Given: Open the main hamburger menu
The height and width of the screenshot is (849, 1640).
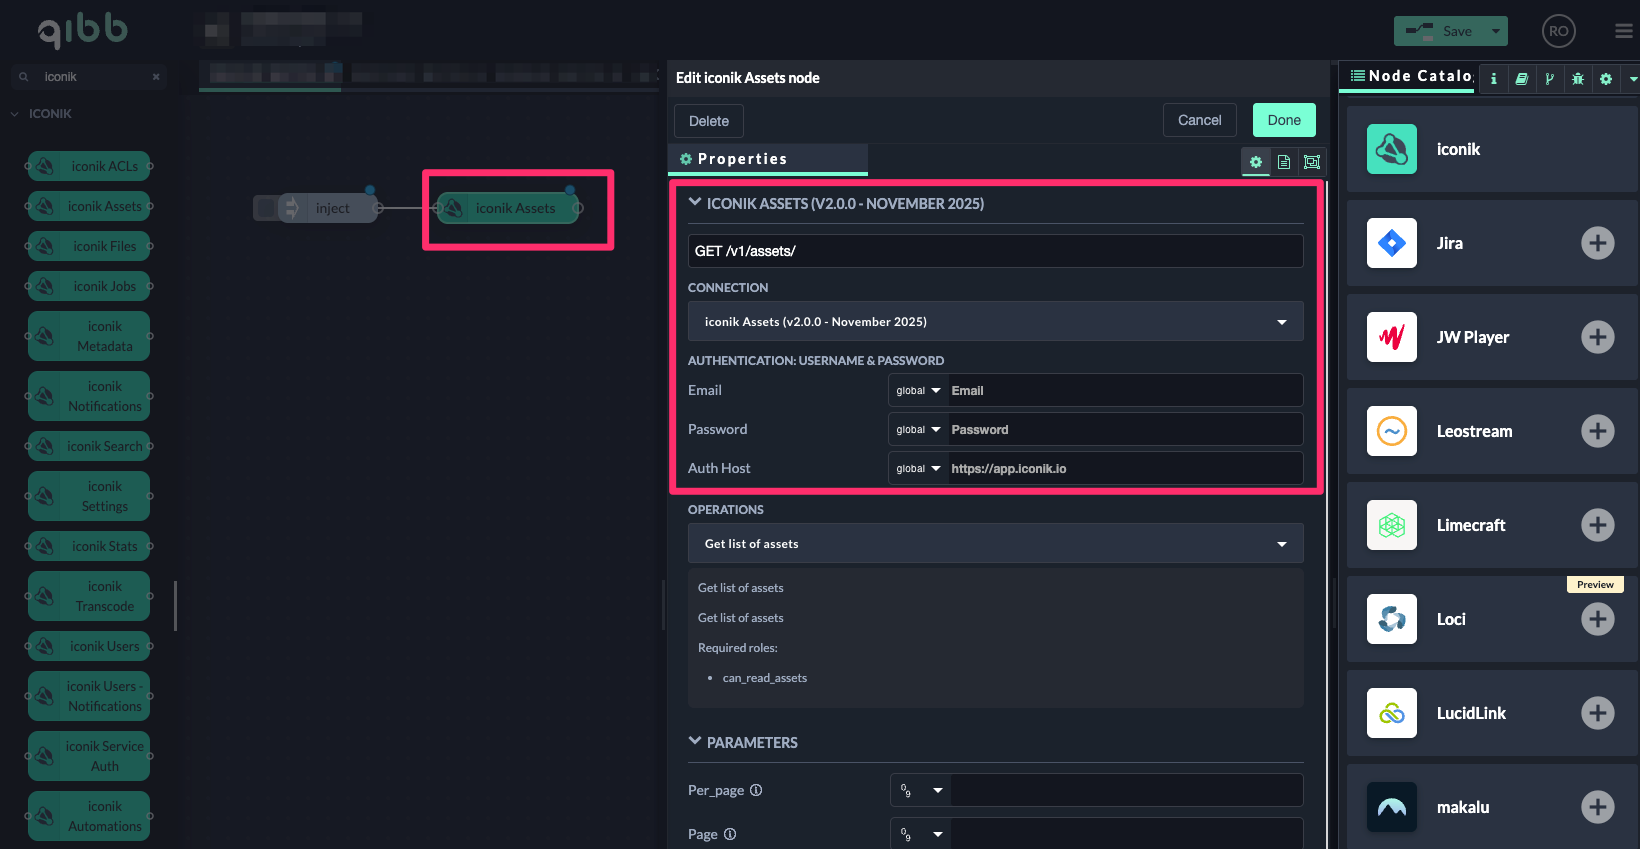Looking at the screenshot, I should tap(1624, 31).
